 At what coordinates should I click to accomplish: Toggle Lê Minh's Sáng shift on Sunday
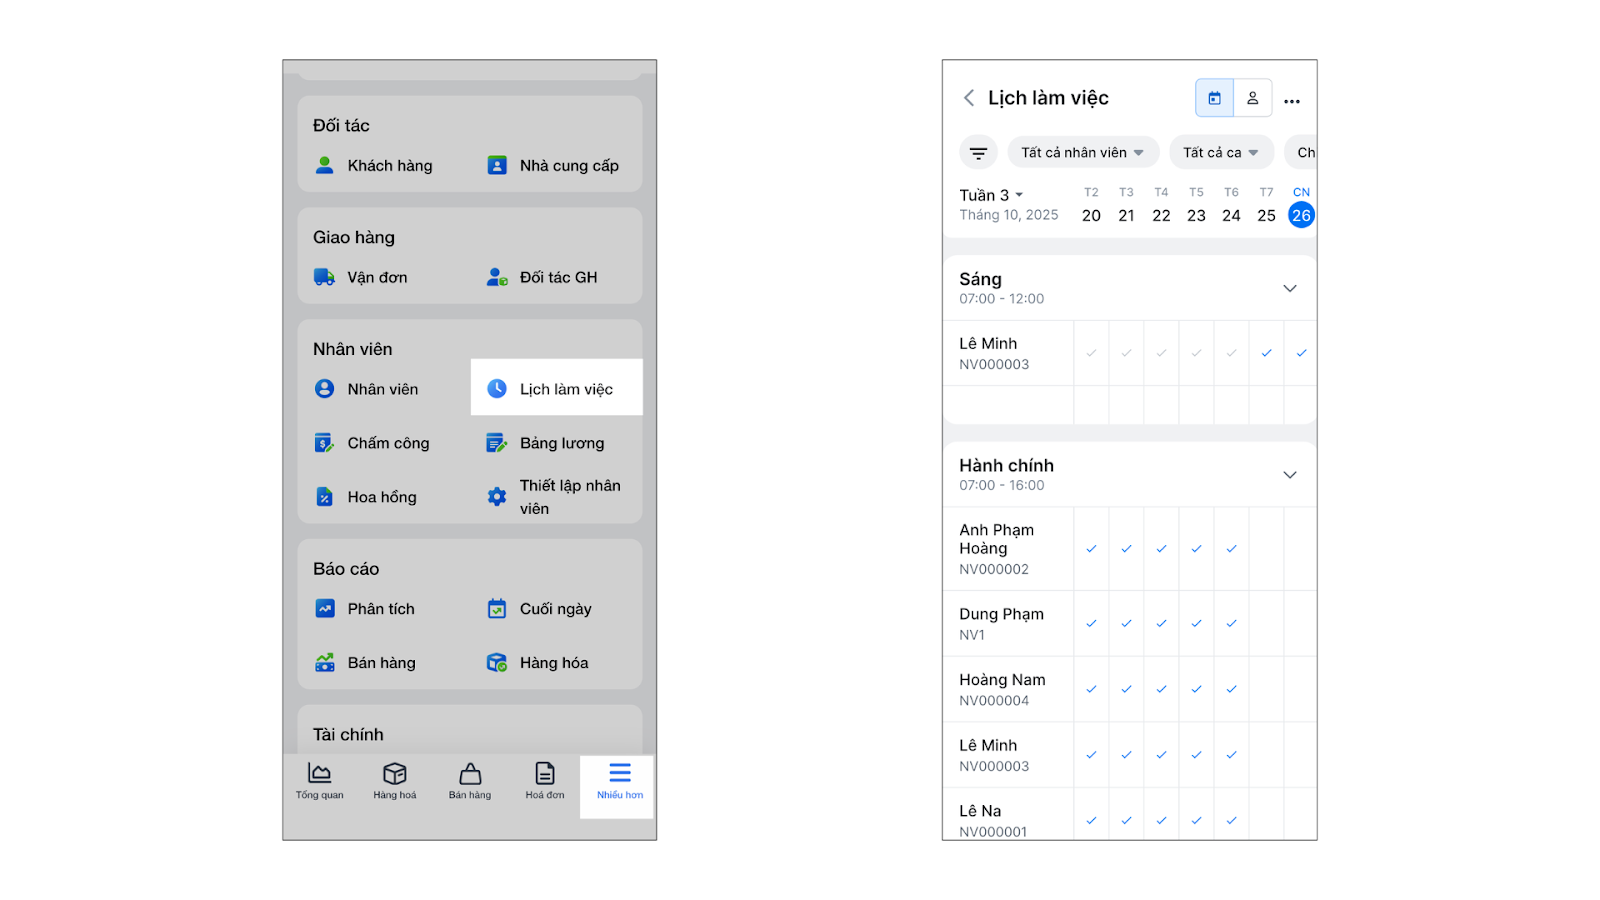coord(1301,353)
